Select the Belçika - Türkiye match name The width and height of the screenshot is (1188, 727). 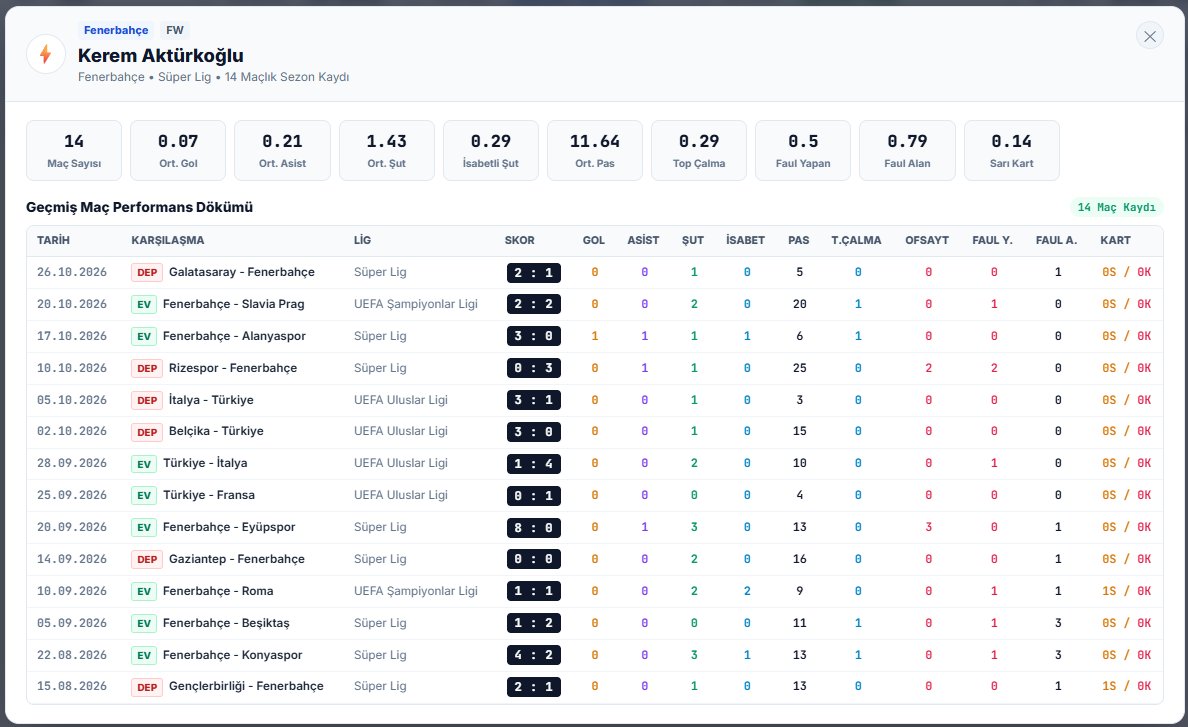click(216, 431)
